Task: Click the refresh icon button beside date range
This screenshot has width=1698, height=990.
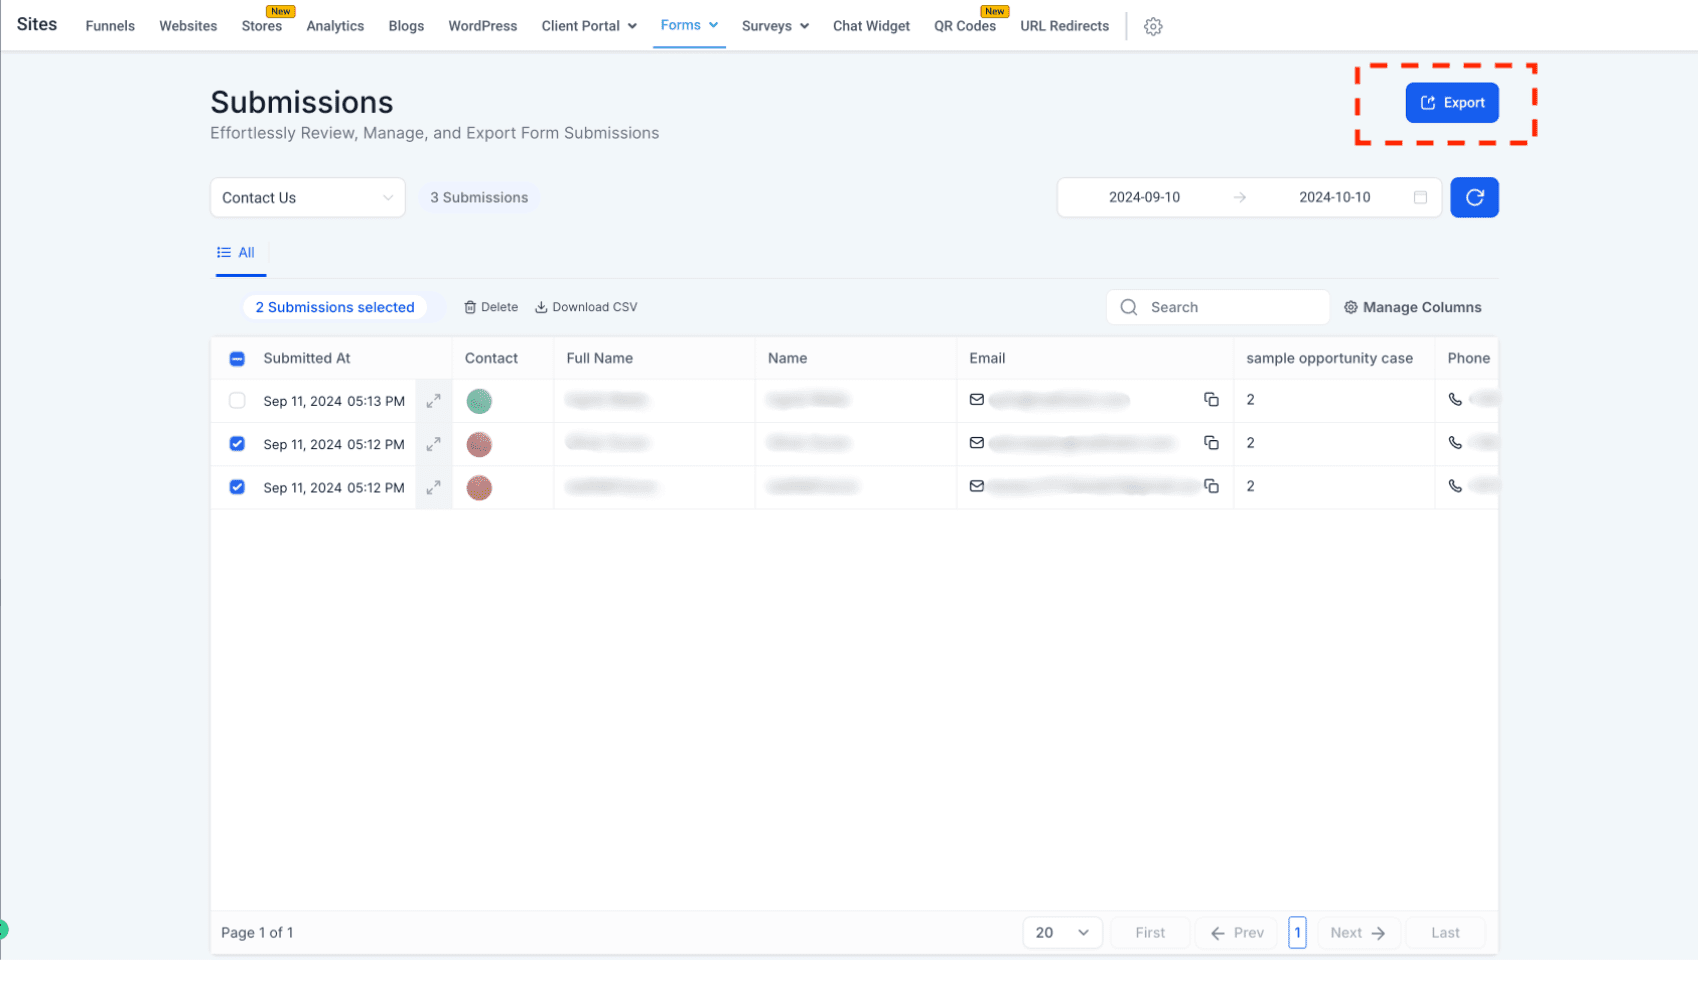Action: [1474, 197]
